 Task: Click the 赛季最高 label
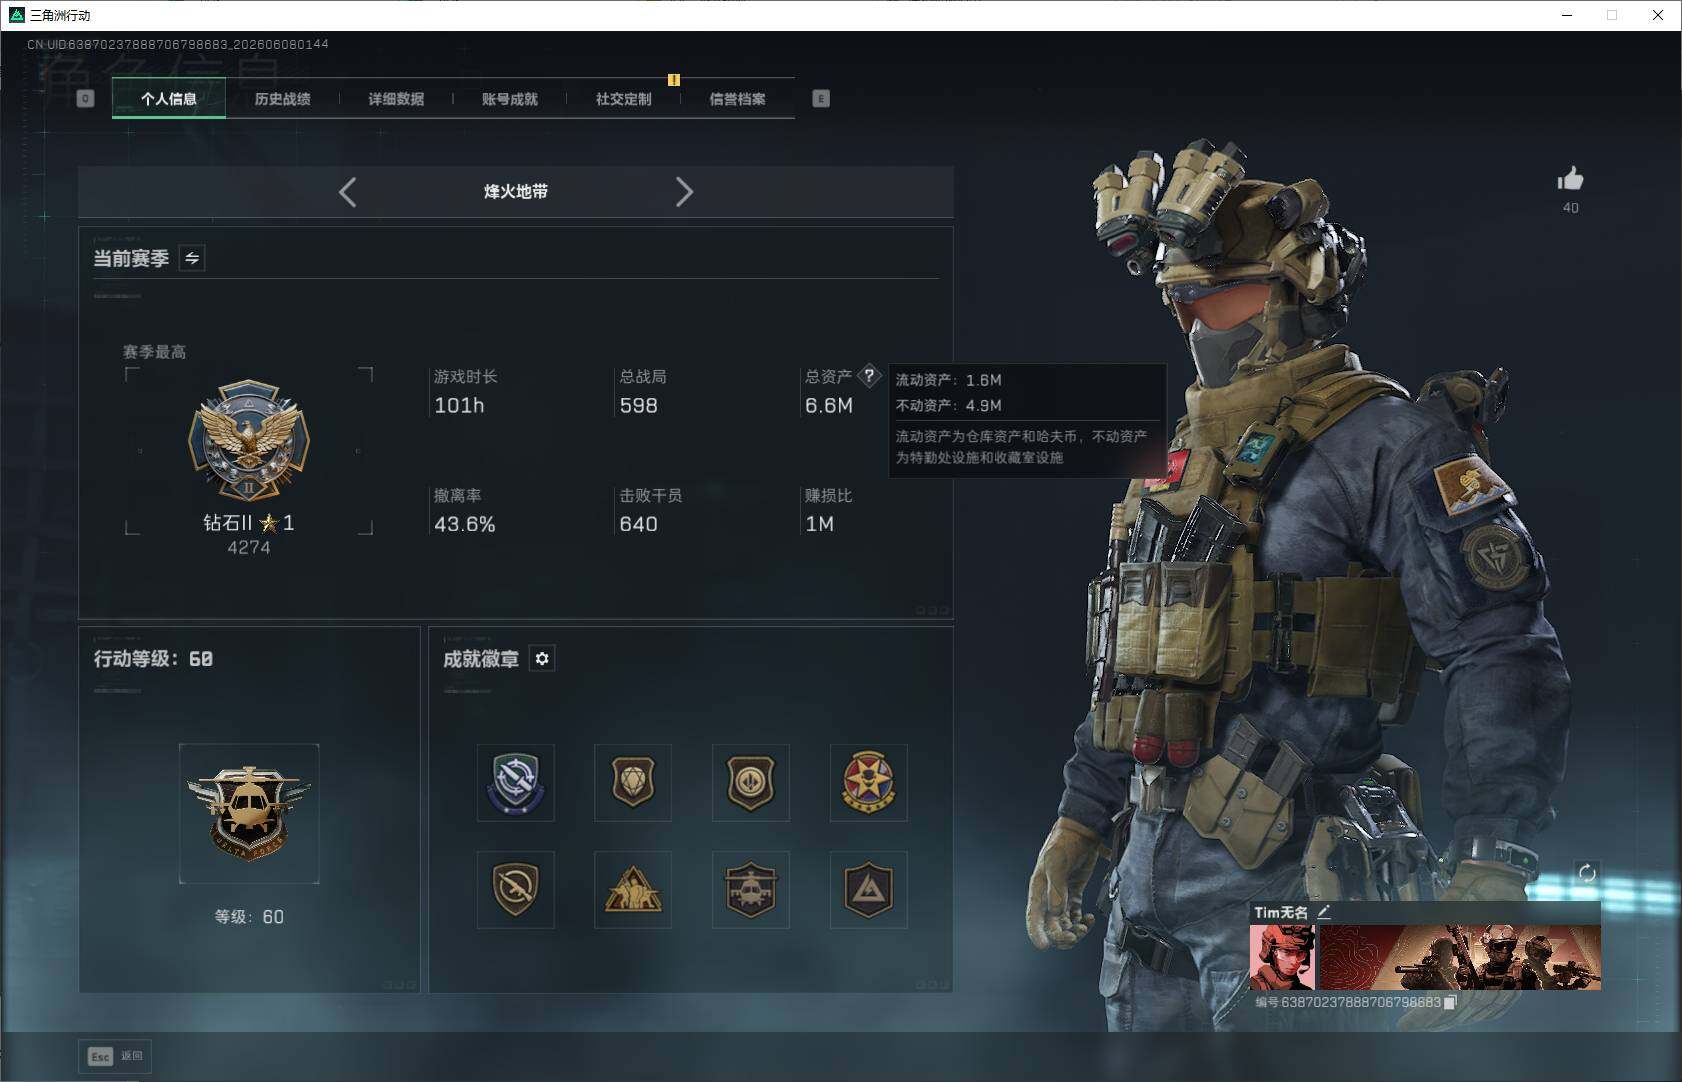(x=154, y=352)
